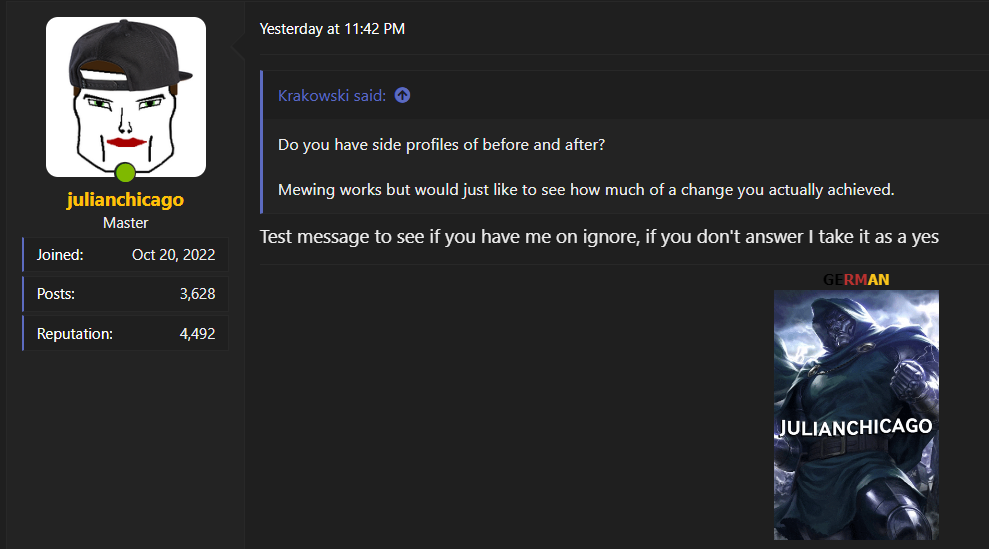Click the 'Krakowski said:' quote link

332,95
